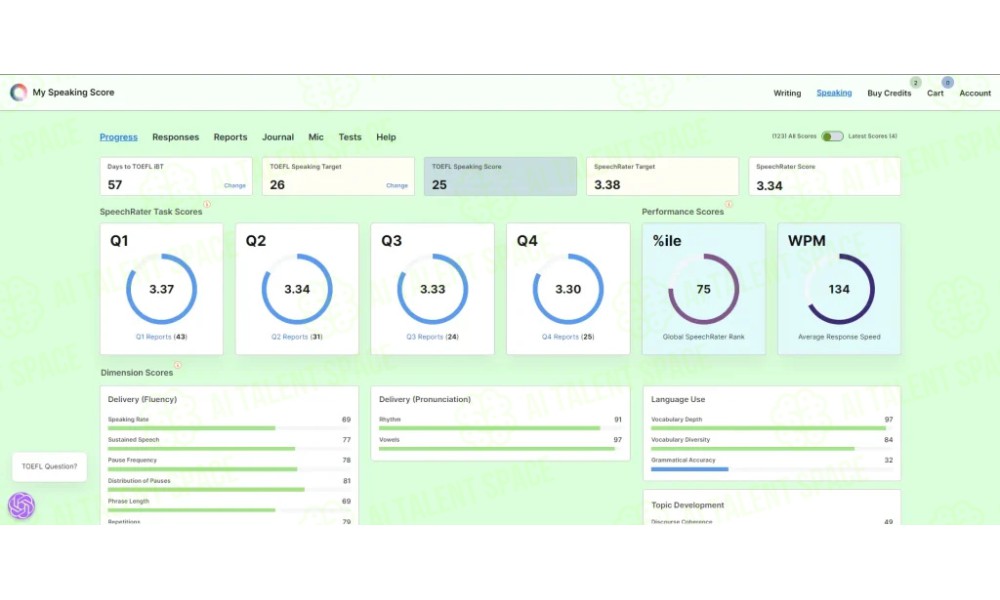
Task: Click the My Speaking Score logo icon
Action: coord(18,92)
